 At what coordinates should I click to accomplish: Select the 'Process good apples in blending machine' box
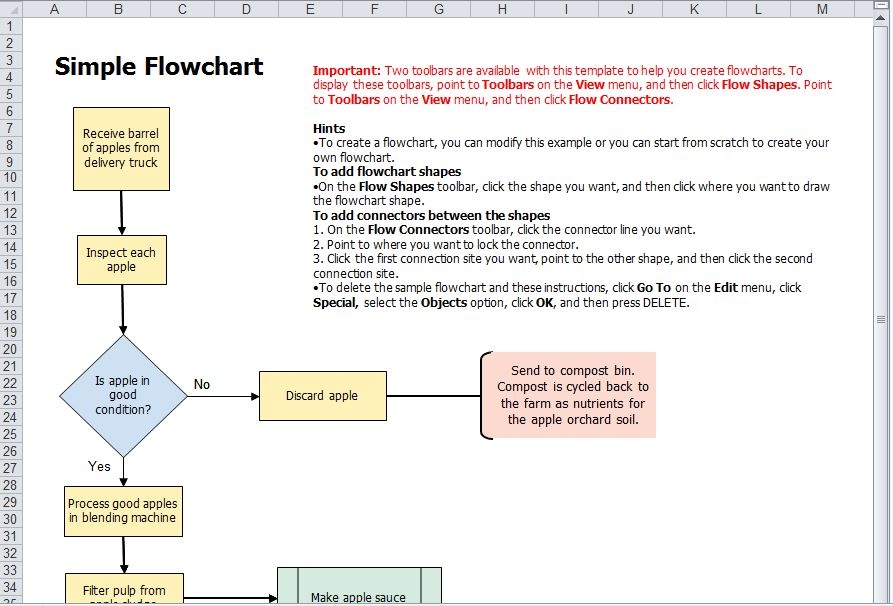[x=123, y=511]
